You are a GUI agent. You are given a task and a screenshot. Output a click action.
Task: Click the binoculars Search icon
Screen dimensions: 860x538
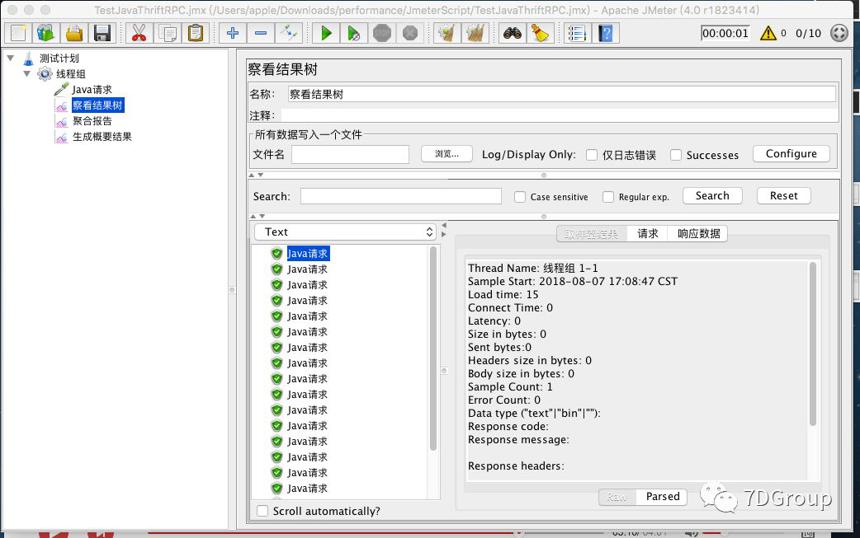tap(512, 33)
